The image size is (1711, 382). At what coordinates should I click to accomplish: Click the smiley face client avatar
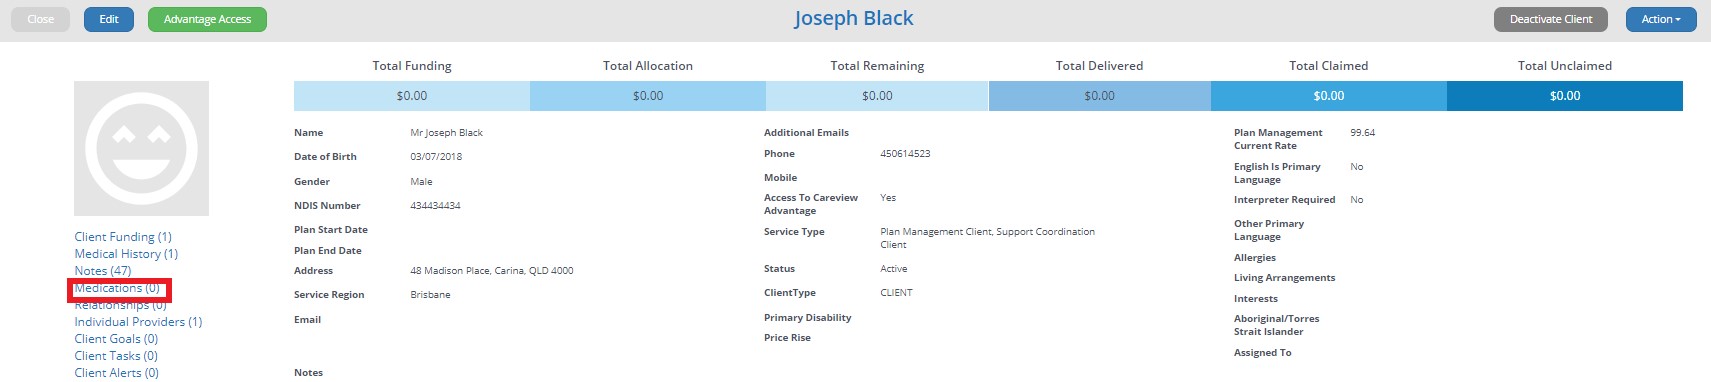[141, 148]
